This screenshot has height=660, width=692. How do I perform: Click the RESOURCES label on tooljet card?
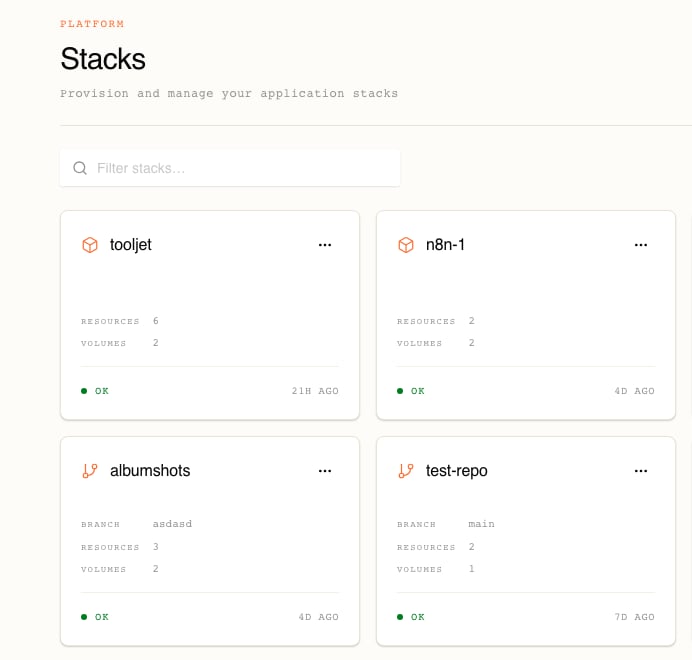pyautogui.click(x=110, y=321)
